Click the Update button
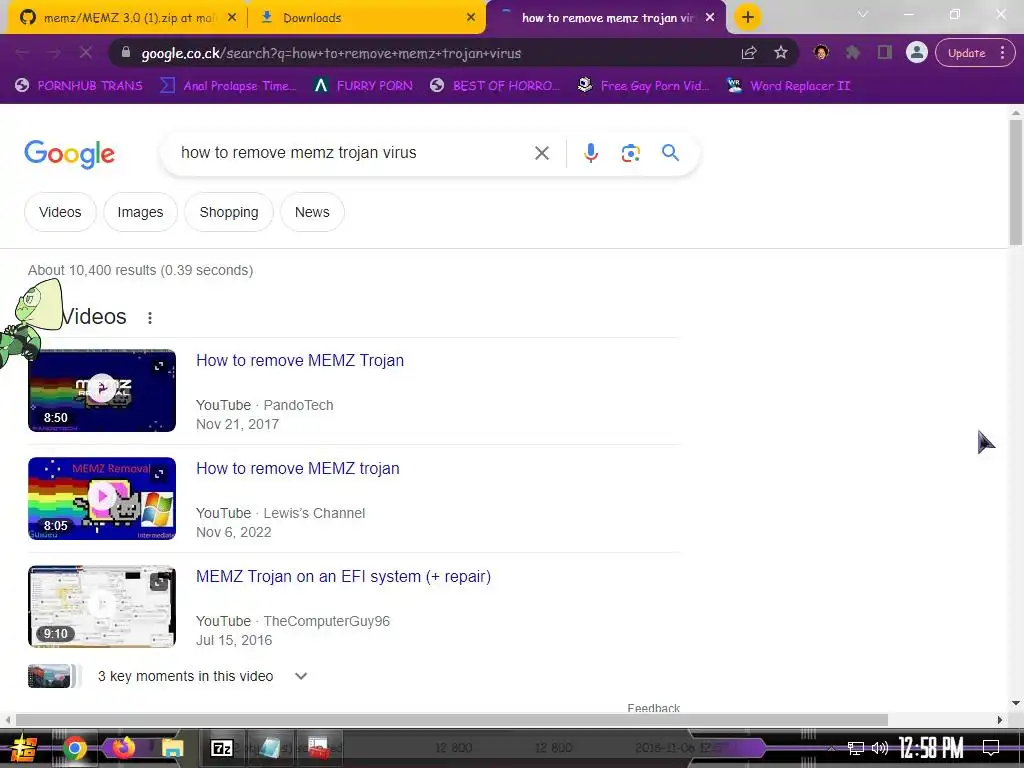 pyautogui.click(x=967, y=53)
